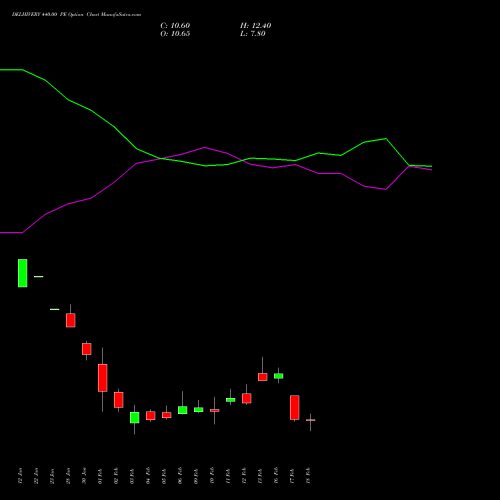Click the open price value O: 10.65
Screen dimensions: 500x500
[x=175, y=34]
